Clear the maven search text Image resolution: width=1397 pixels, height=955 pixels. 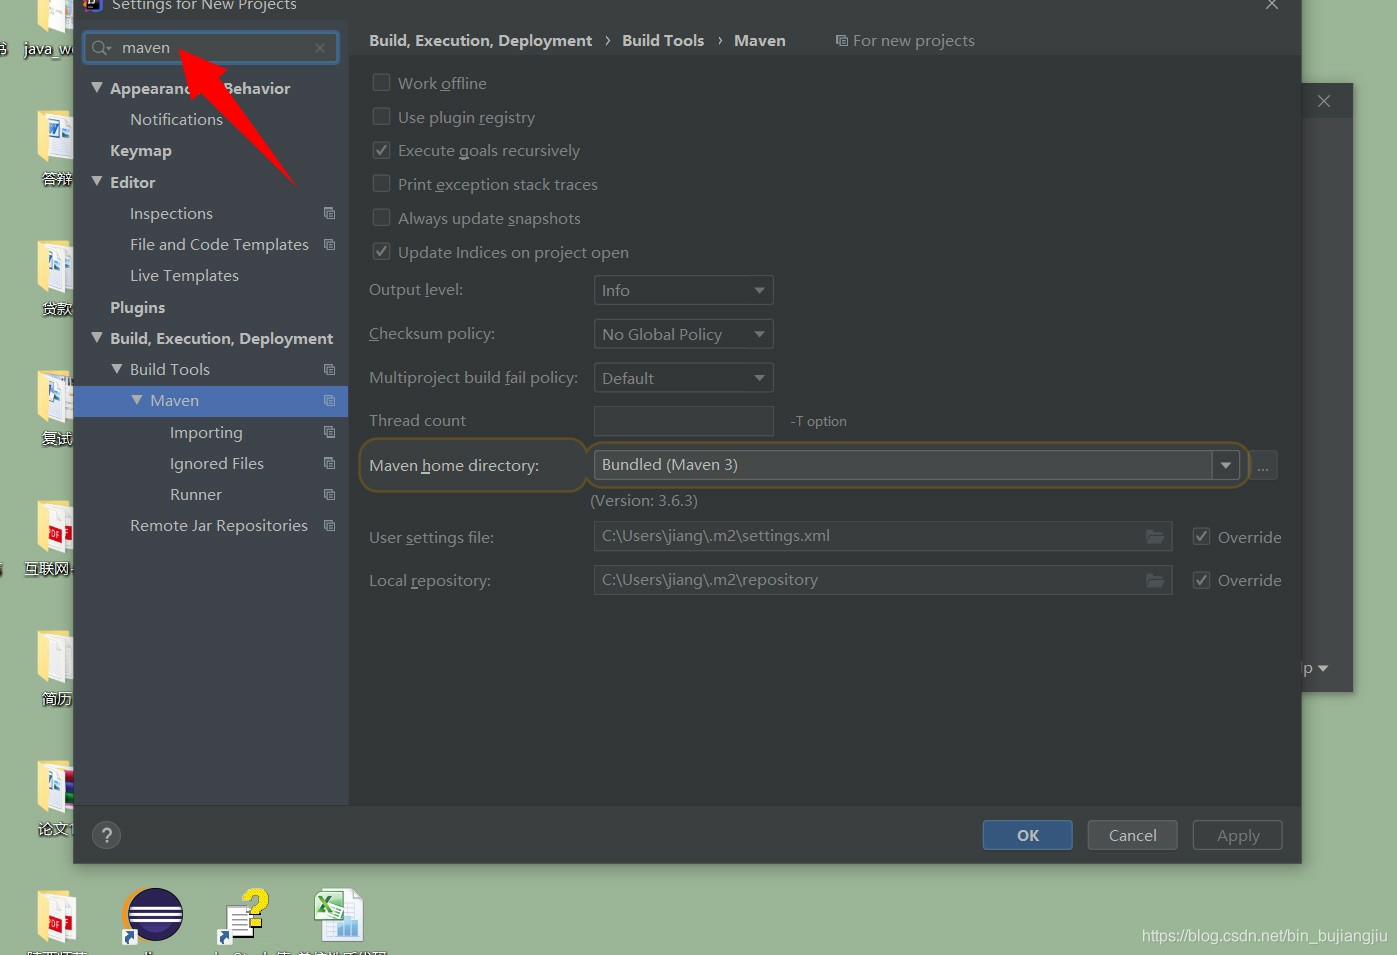(x=320, y=48)
